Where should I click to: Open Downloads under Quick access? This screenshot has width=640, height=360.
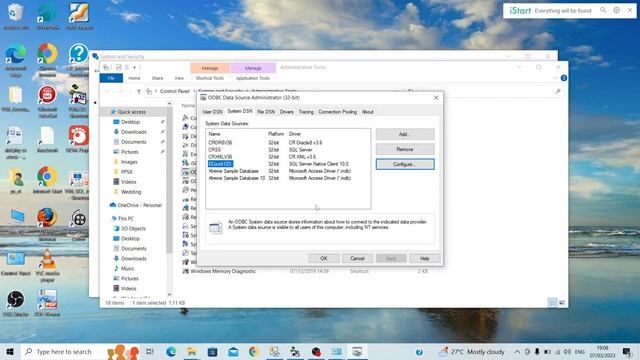133,132
